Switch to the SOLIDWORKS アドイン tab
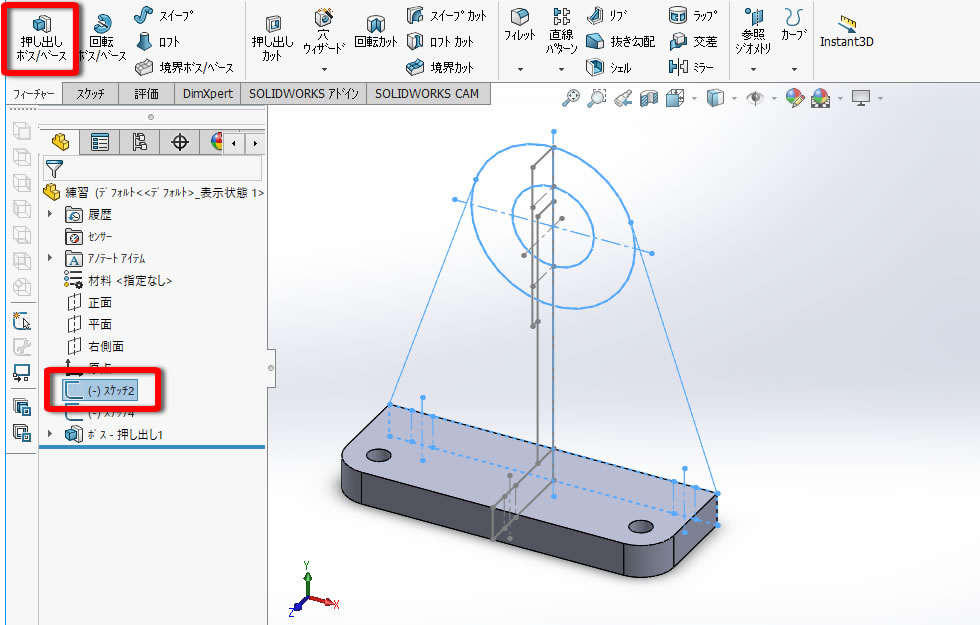Viewport: 980px width, 625px height. tap(304, 94)
